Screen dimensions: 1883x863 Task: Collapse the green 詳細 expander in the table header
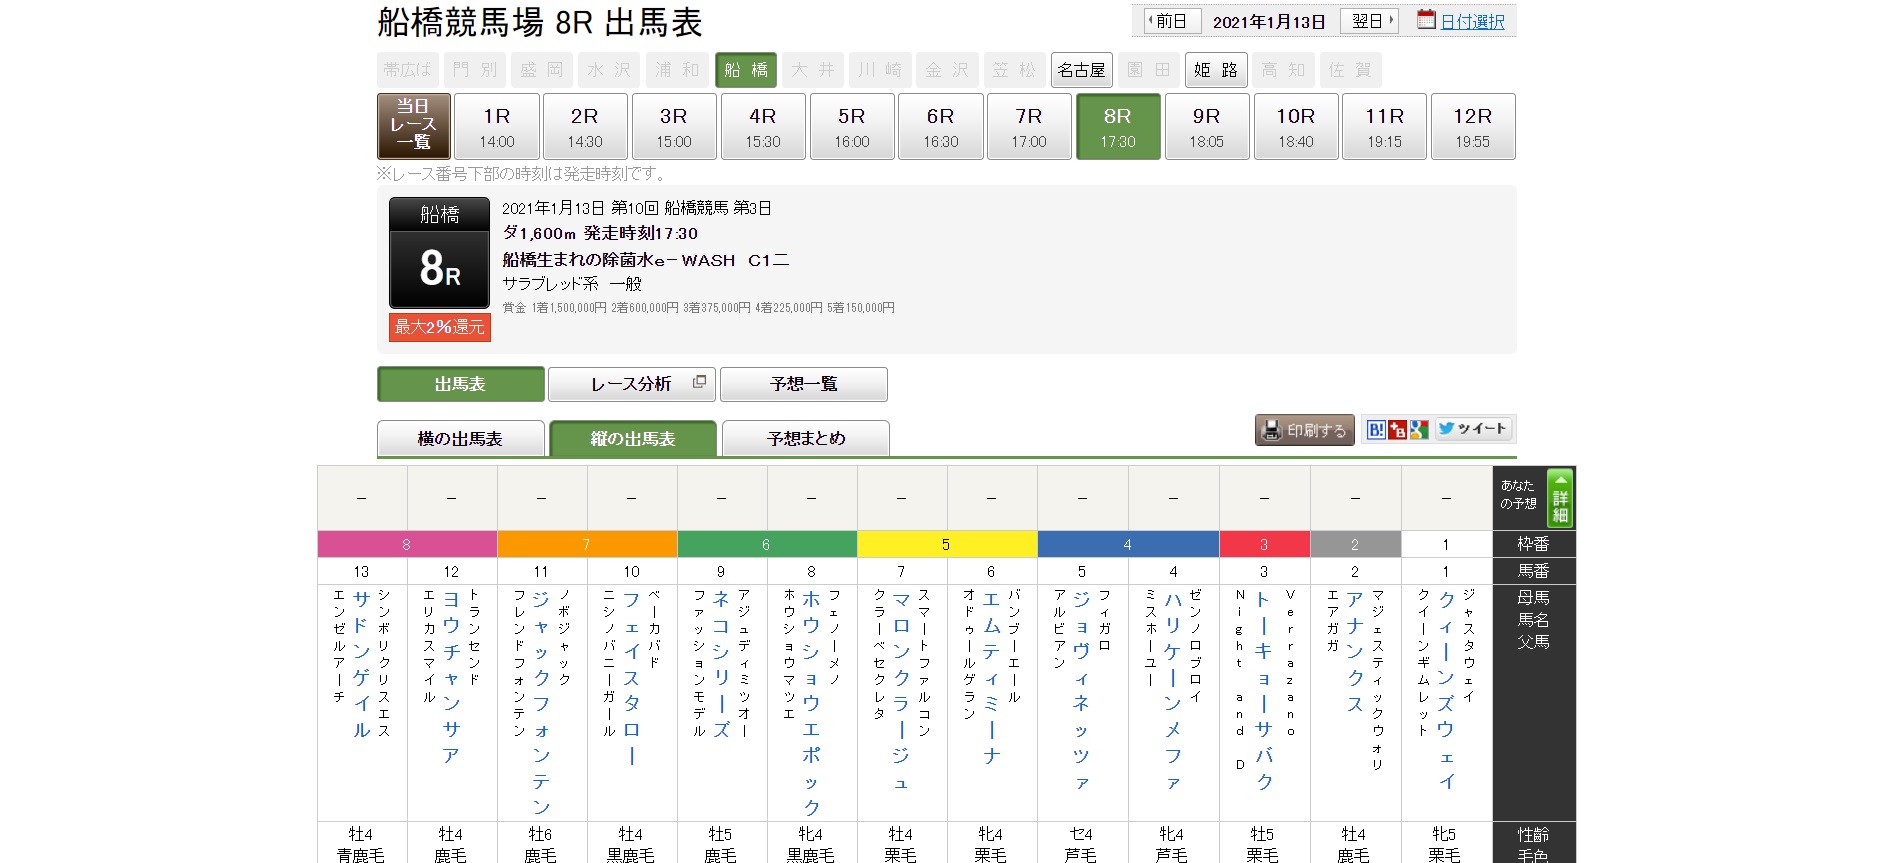coord(1560,497)
